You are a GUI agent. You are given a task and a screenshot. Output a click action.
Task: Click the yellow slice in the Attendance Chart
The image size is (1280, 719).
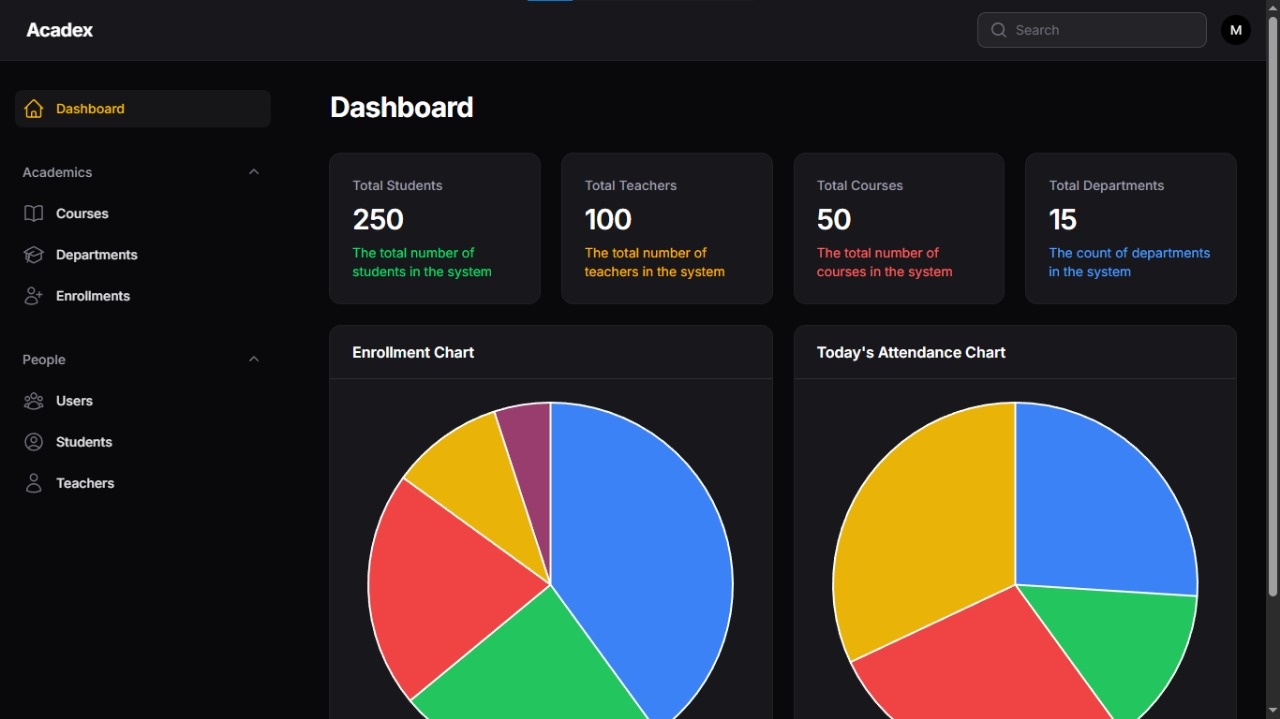coord(920,520)
